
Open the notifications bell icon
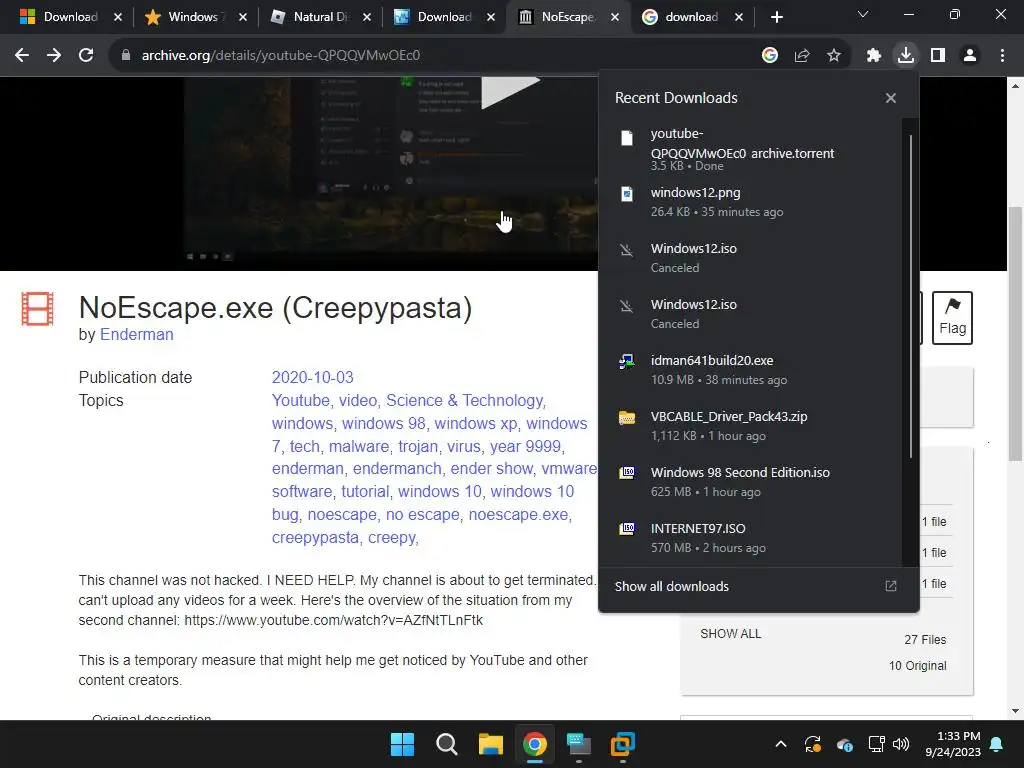pos(997,744)
